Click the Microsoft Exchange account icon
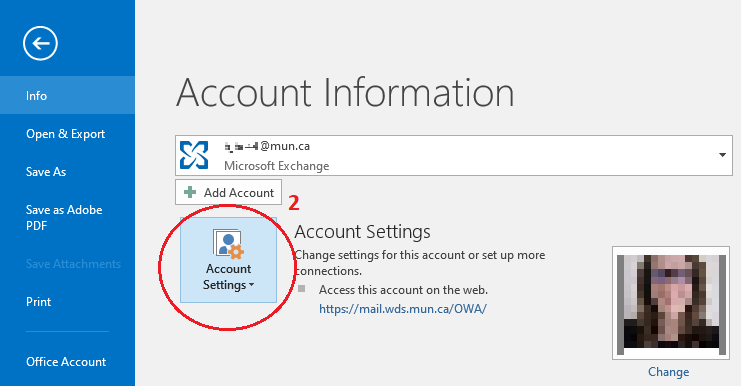Image resolution: width=741 pixels, height=386 pixels. [x=194, y=155]
